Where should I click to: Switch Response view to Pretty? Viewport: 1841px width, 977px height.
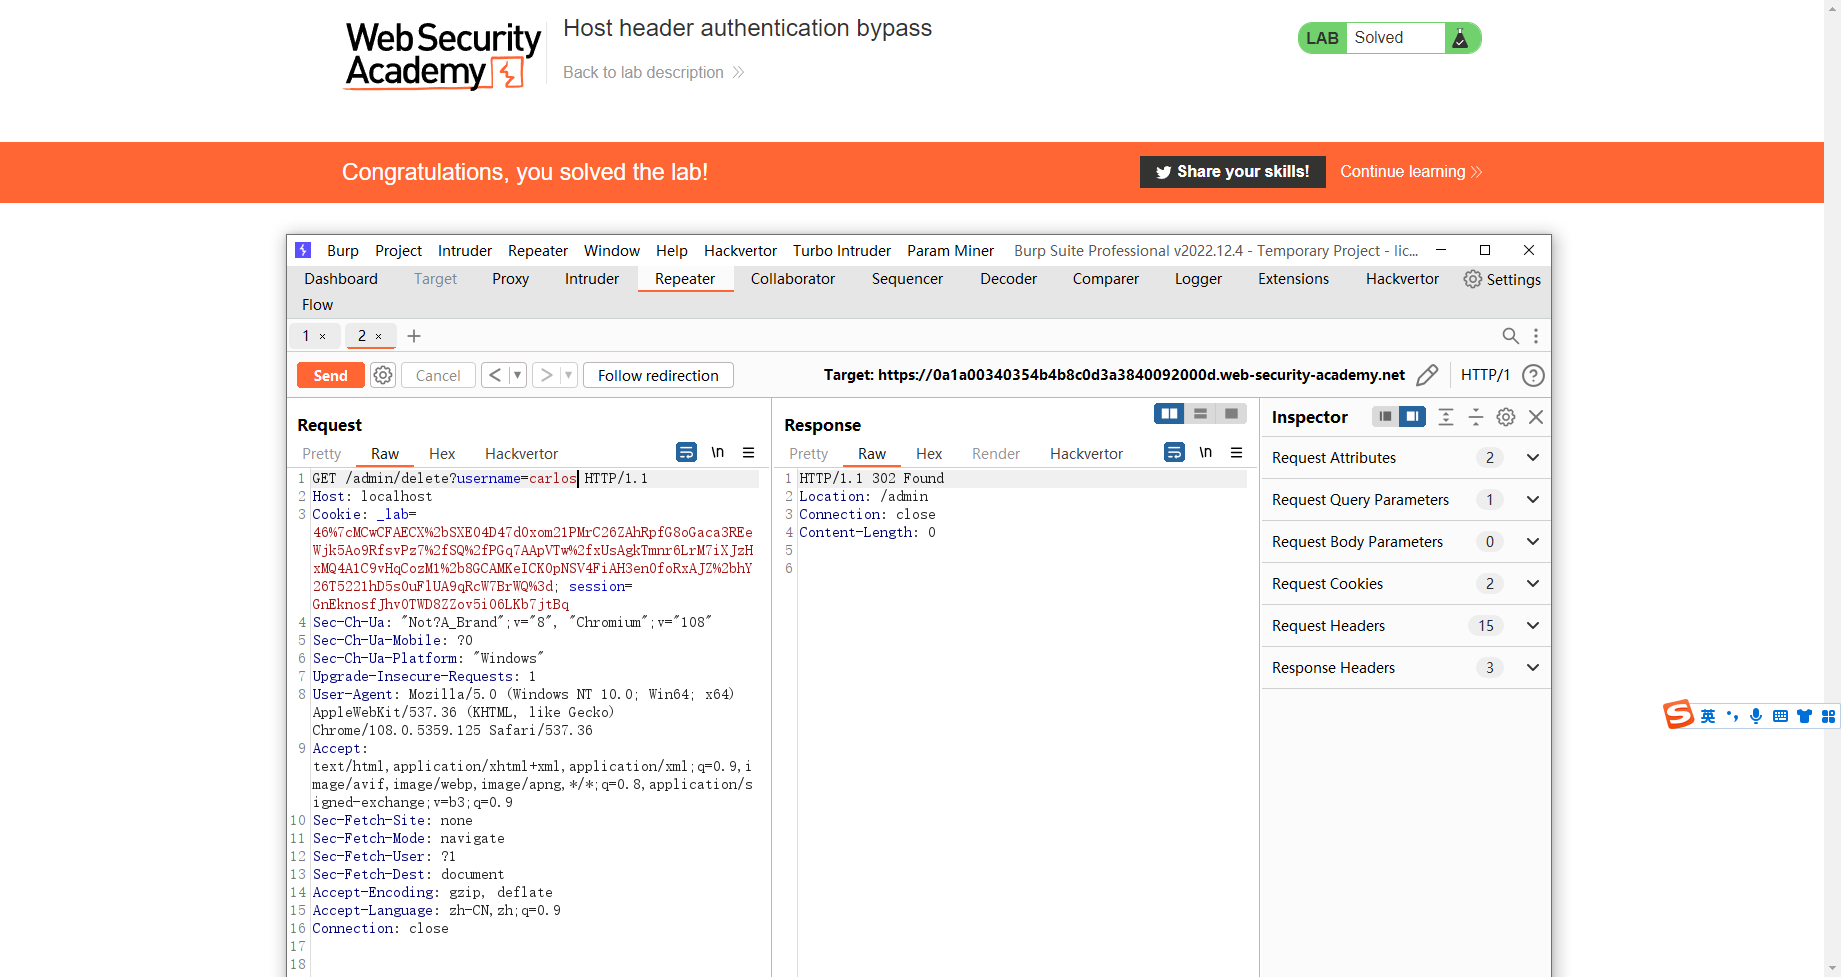pyautogui.click(x=808, y=454)
